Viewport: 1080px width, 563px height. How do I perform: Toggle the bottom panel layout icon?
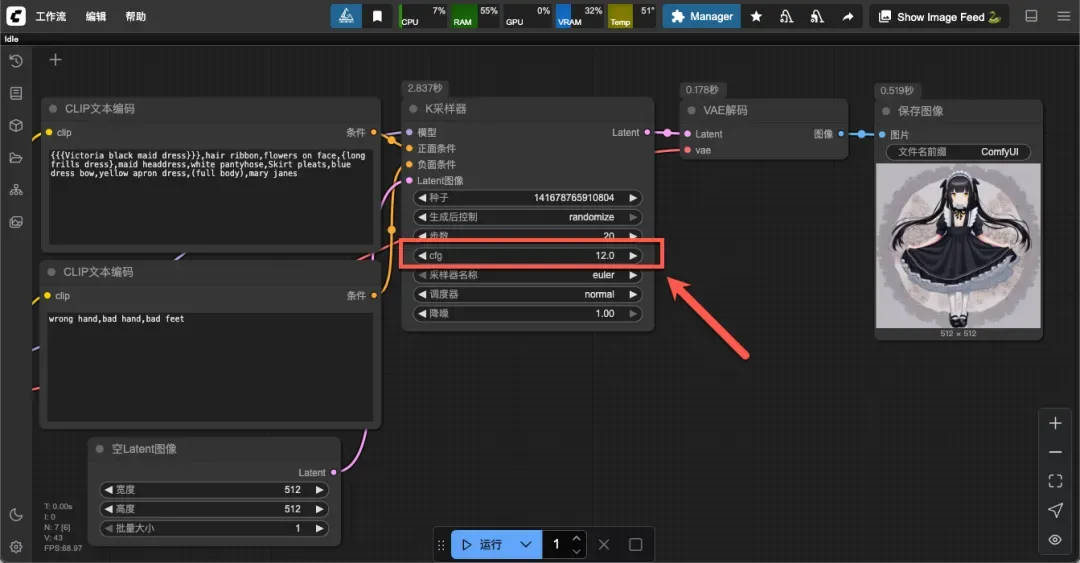coord(1031,16)
